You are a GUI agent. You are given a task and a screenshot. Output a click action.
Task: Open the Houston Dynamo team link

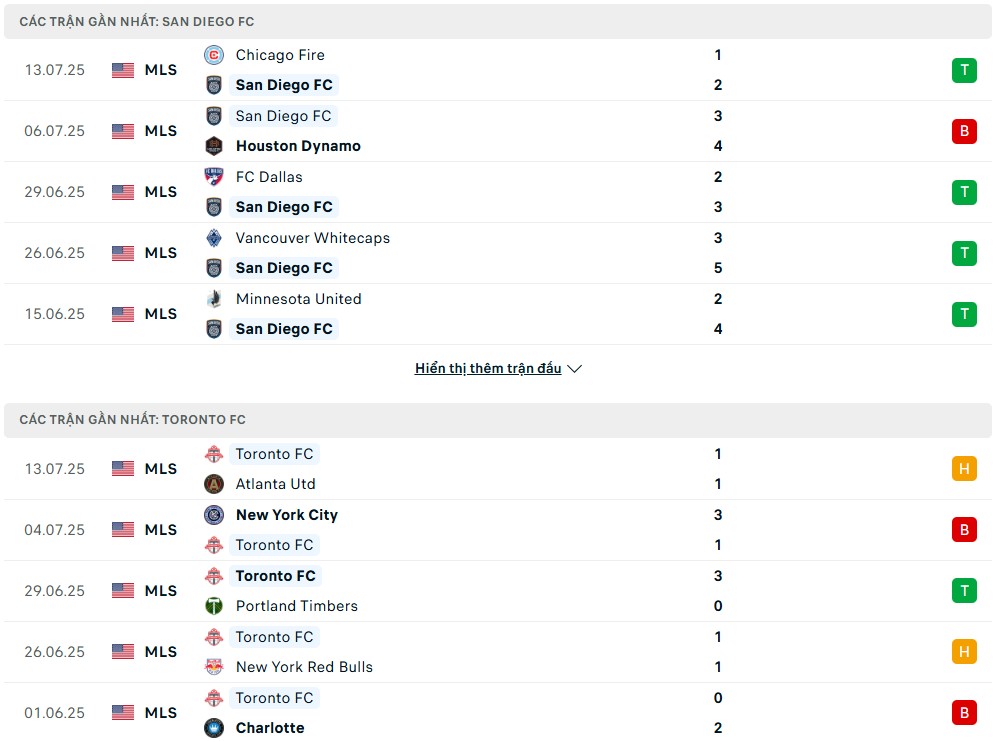coord(298,146)
